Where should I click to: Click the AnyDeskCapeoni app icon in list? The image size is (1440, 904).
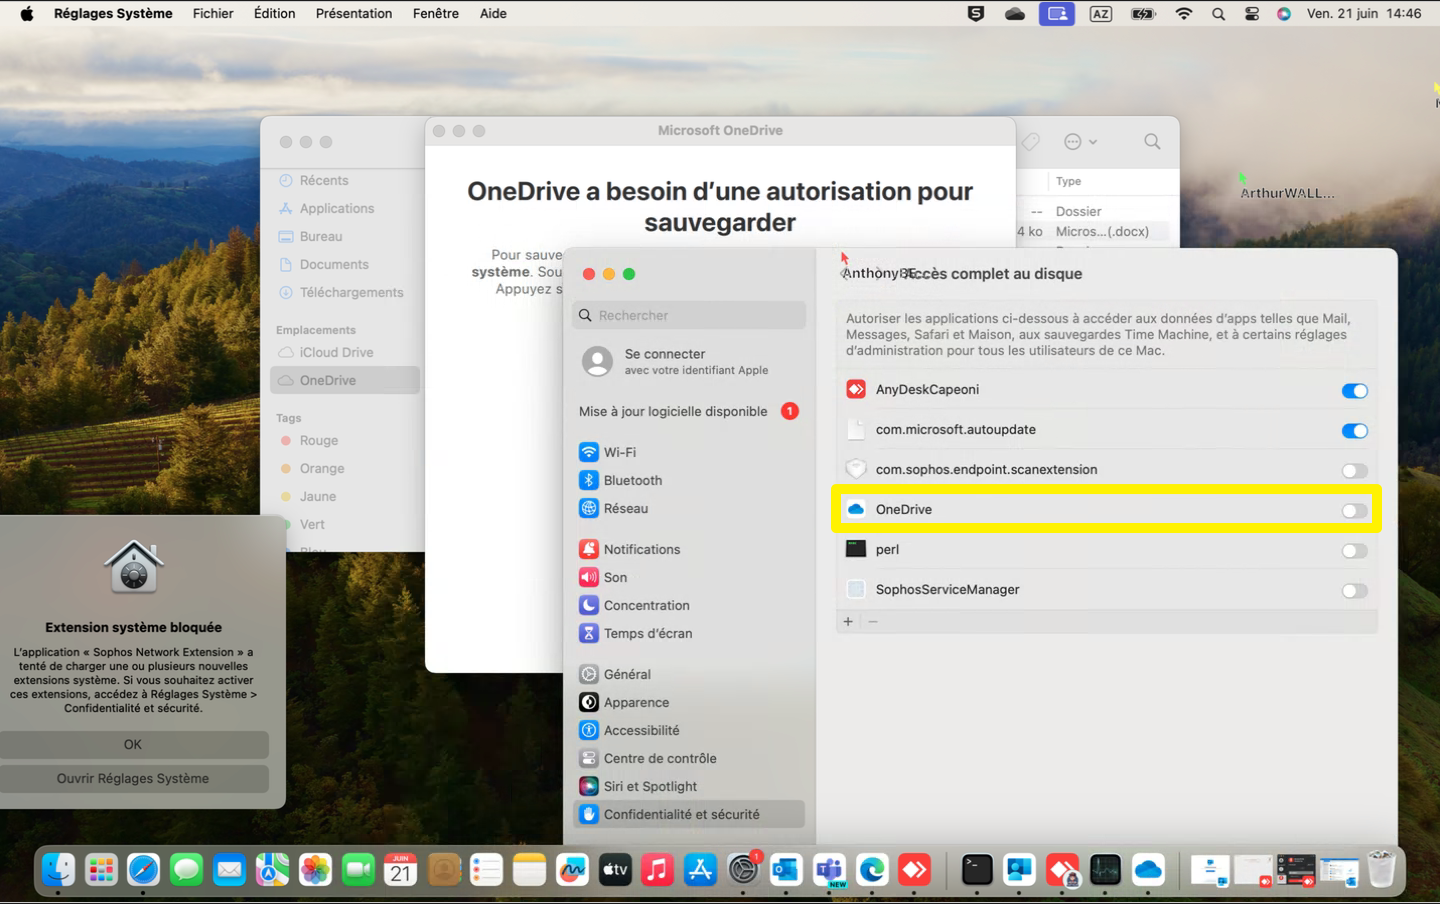pos(856,389)
